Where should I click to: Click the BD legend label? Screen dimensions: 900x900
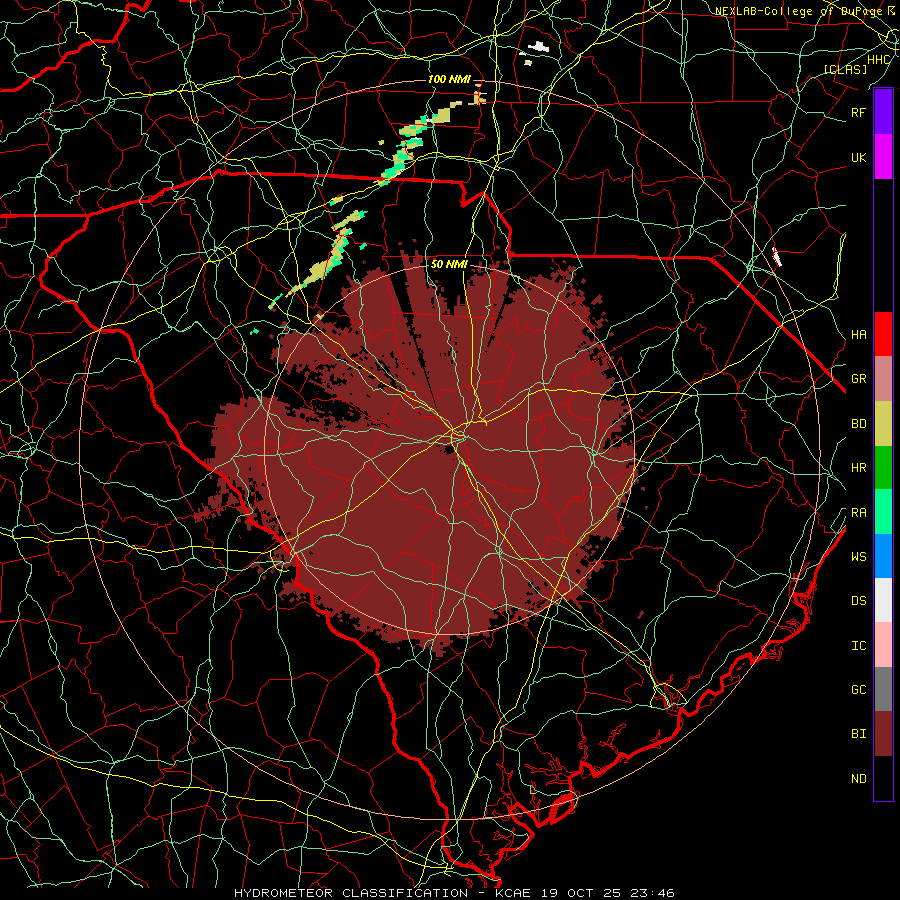click(859, 424)
